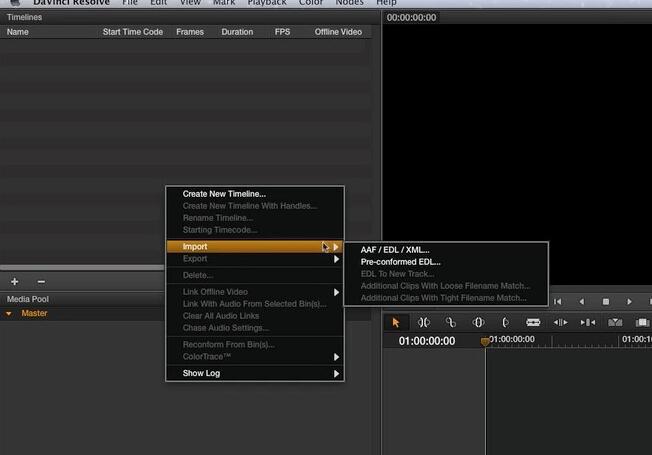
Task: Open the Nodes menu
Action: click(x=350, y=2)
